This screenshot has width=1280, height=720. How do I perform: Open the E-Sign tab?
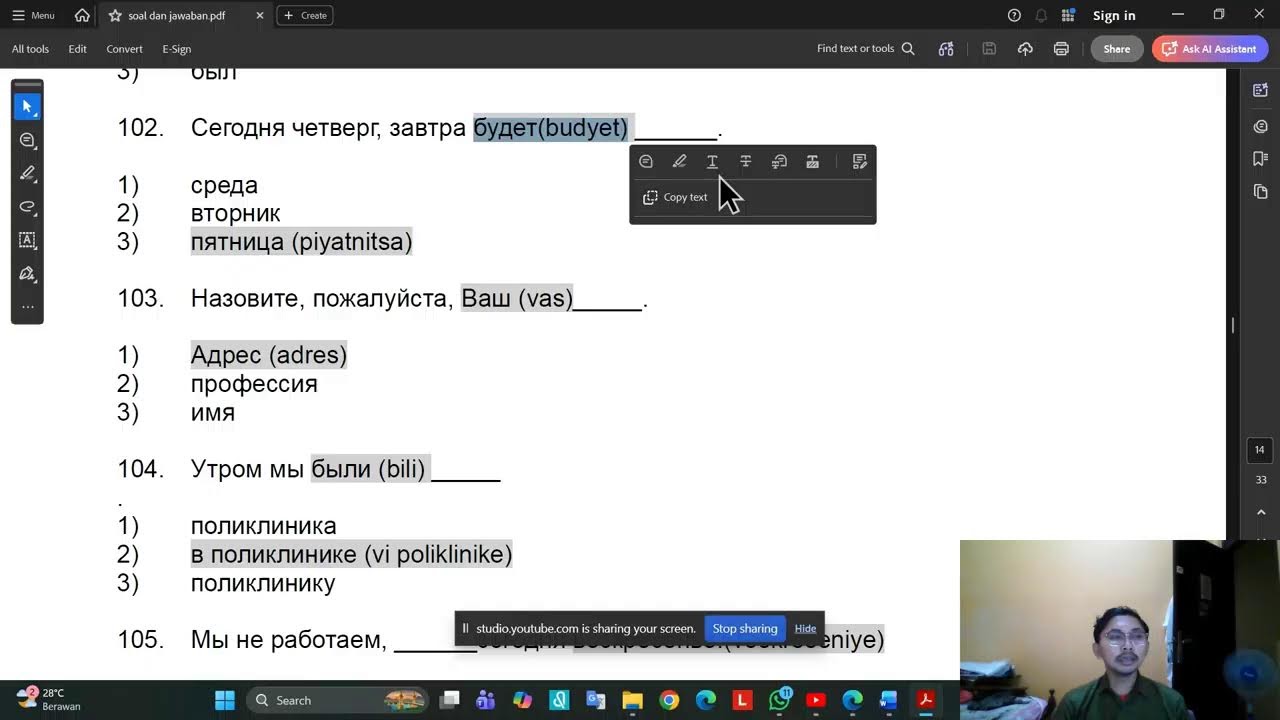point(176,49)
